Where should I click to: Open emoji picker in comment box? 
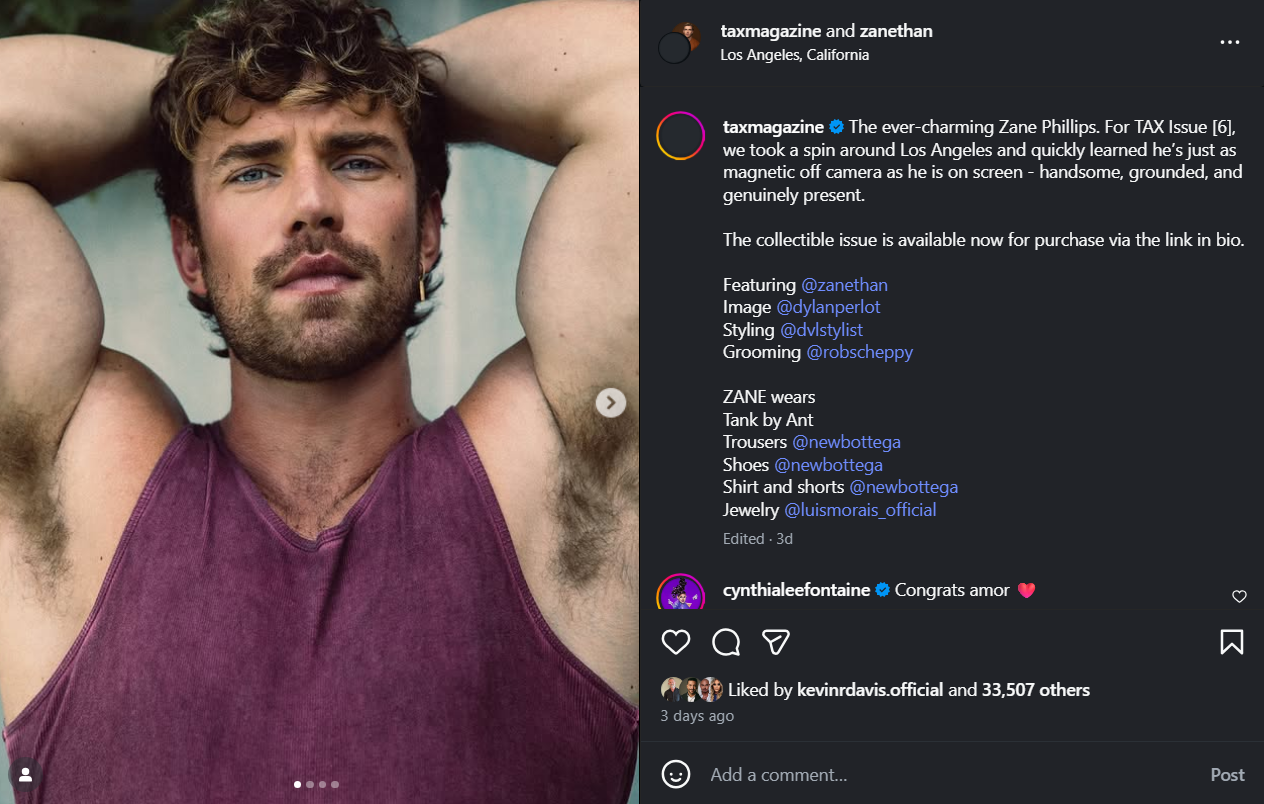pyautogui.click(x=676, y=774)
